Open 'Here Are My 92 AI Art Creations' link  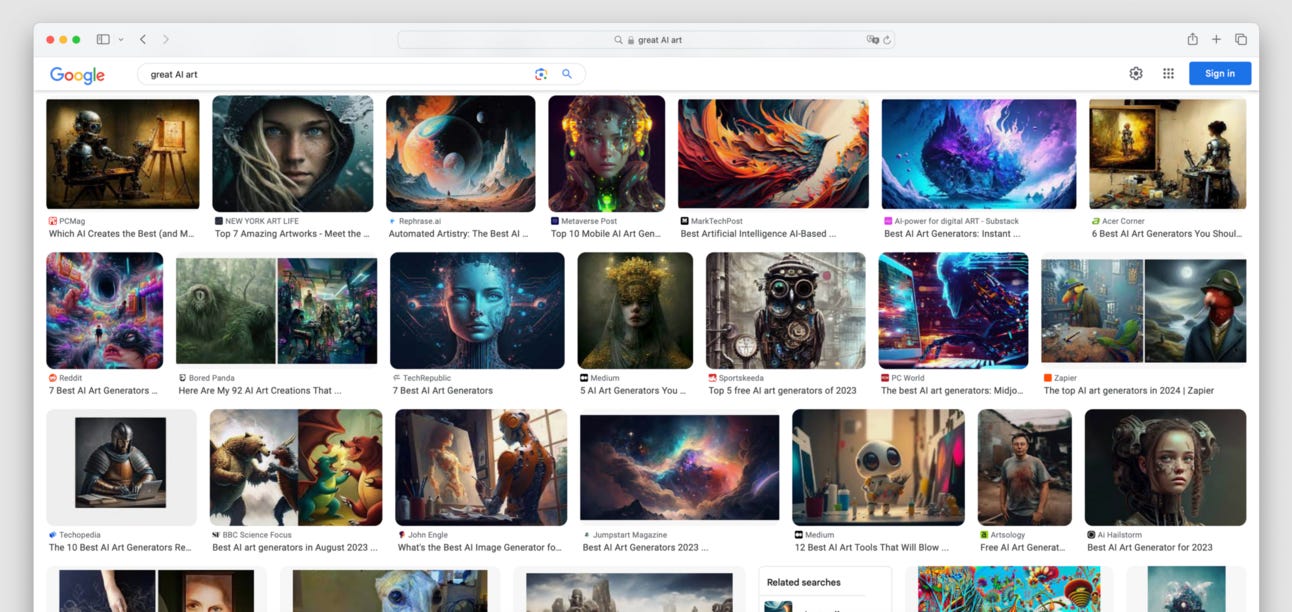260,391
